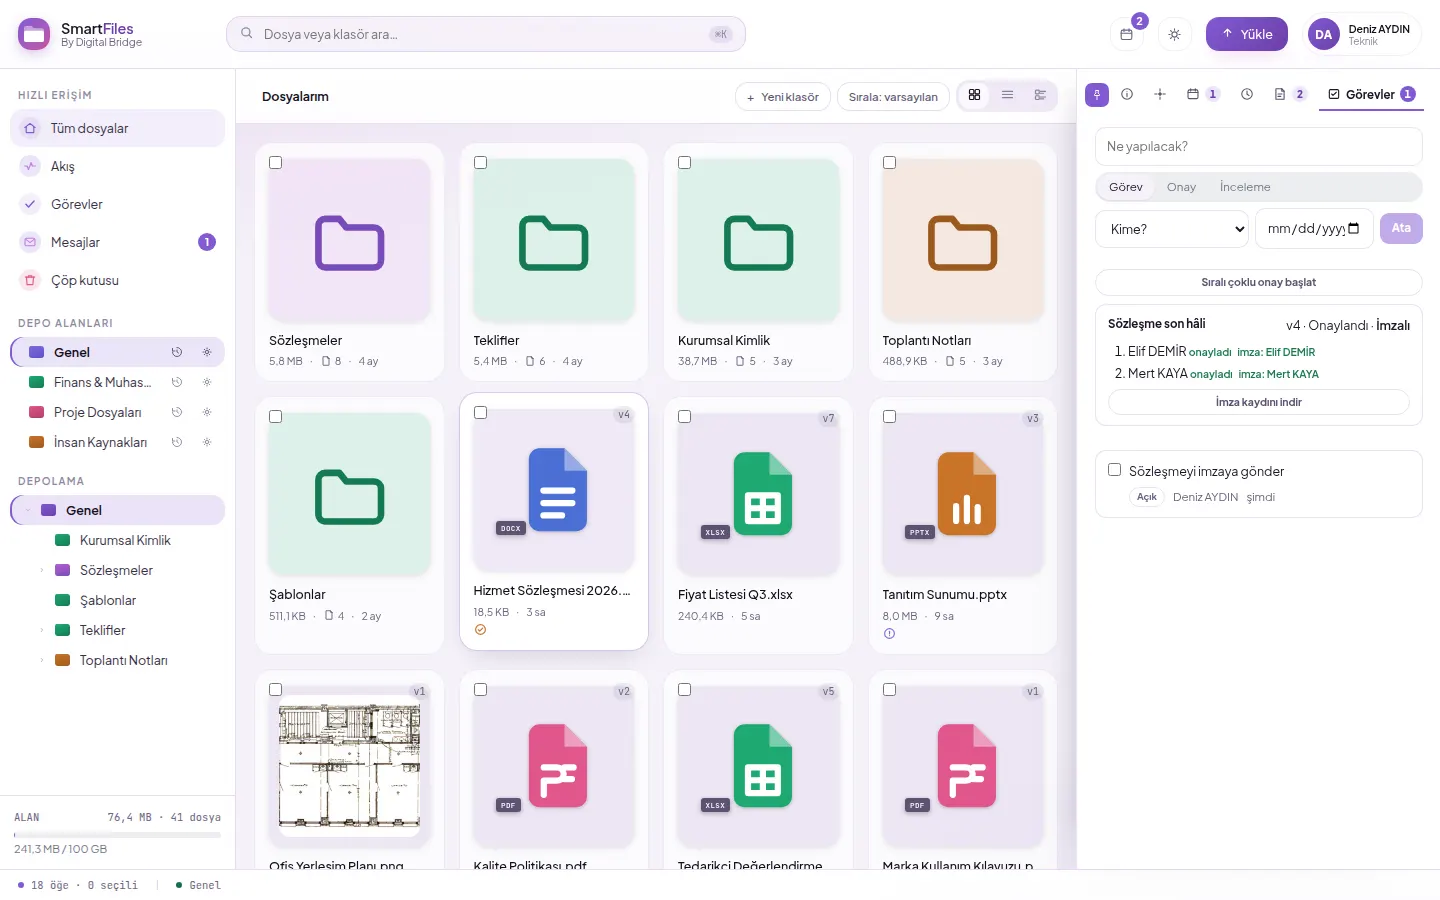Open the calendar icon with badge 1 in the right panel

click(x=1202, y=94)
